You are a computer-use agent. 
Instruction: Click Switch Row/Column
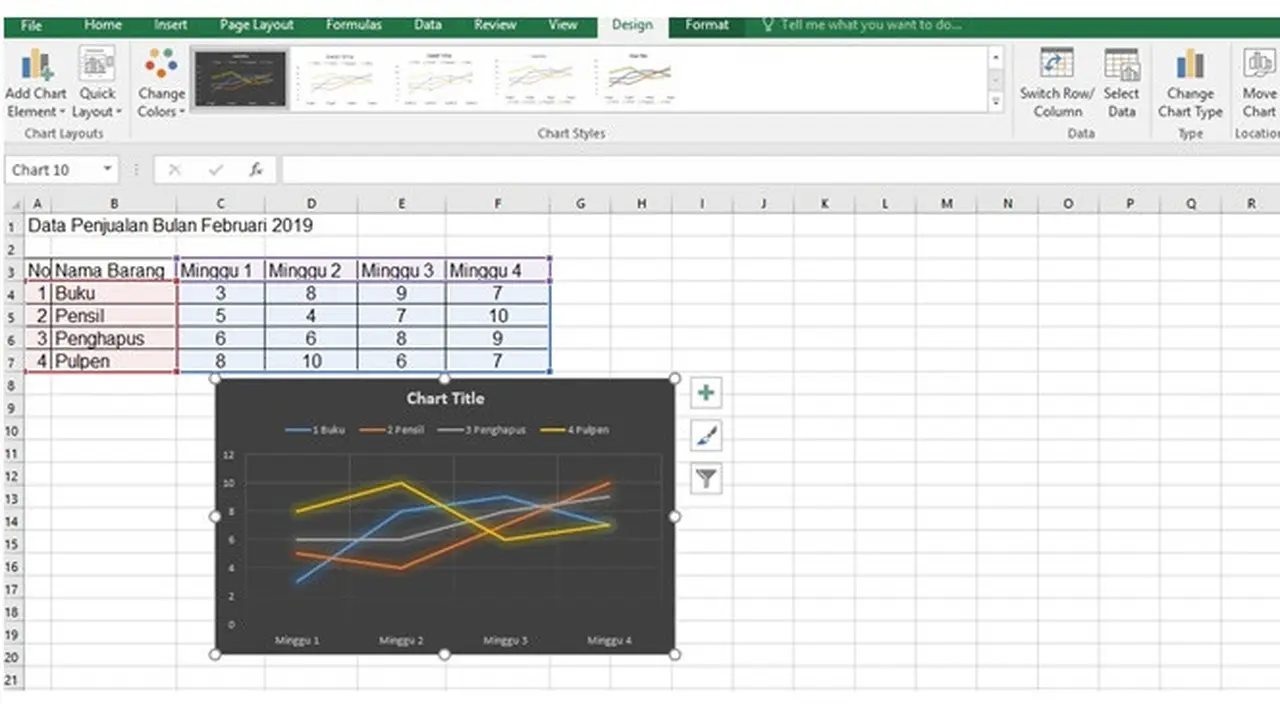1056,80
